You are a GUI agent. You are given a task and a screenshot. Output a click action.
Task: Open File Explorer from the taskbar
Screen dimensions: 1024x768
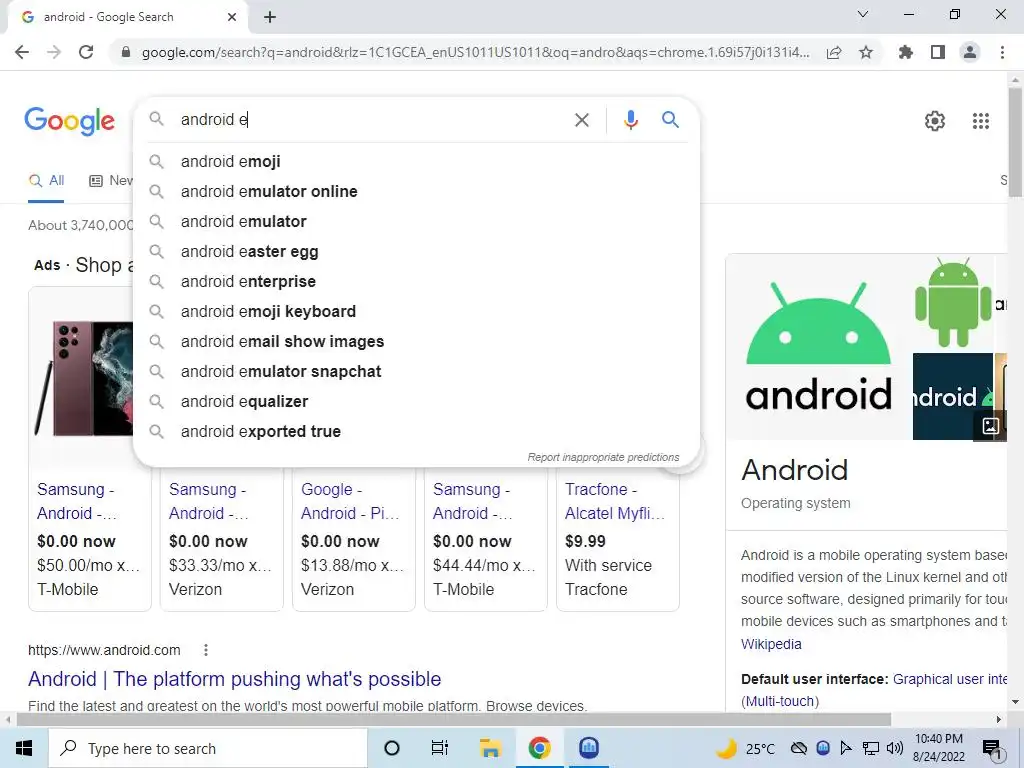coord(490,748)
